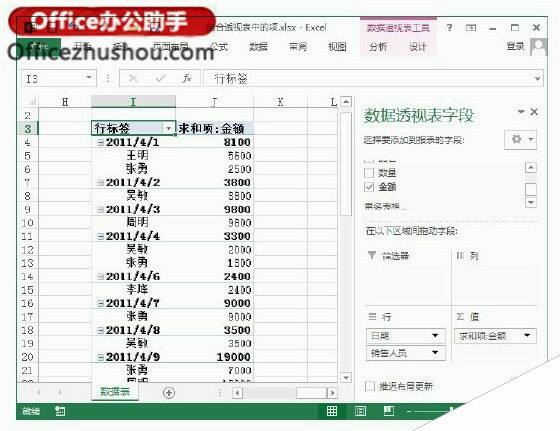Click sheet scroll down arrow

tap(346, 377)
